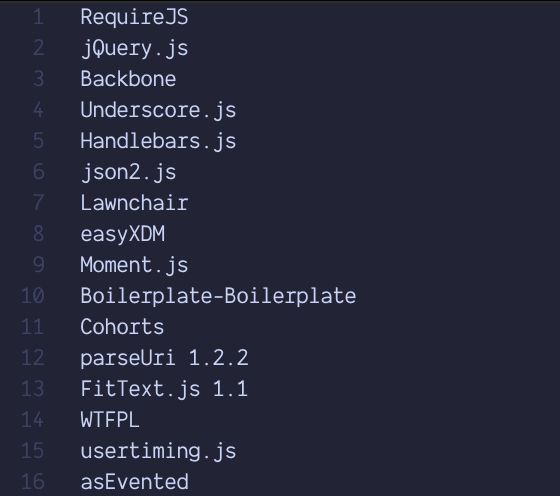Click the WTFPL line
This screenshot has width=560, height=496.
(110, 420)
